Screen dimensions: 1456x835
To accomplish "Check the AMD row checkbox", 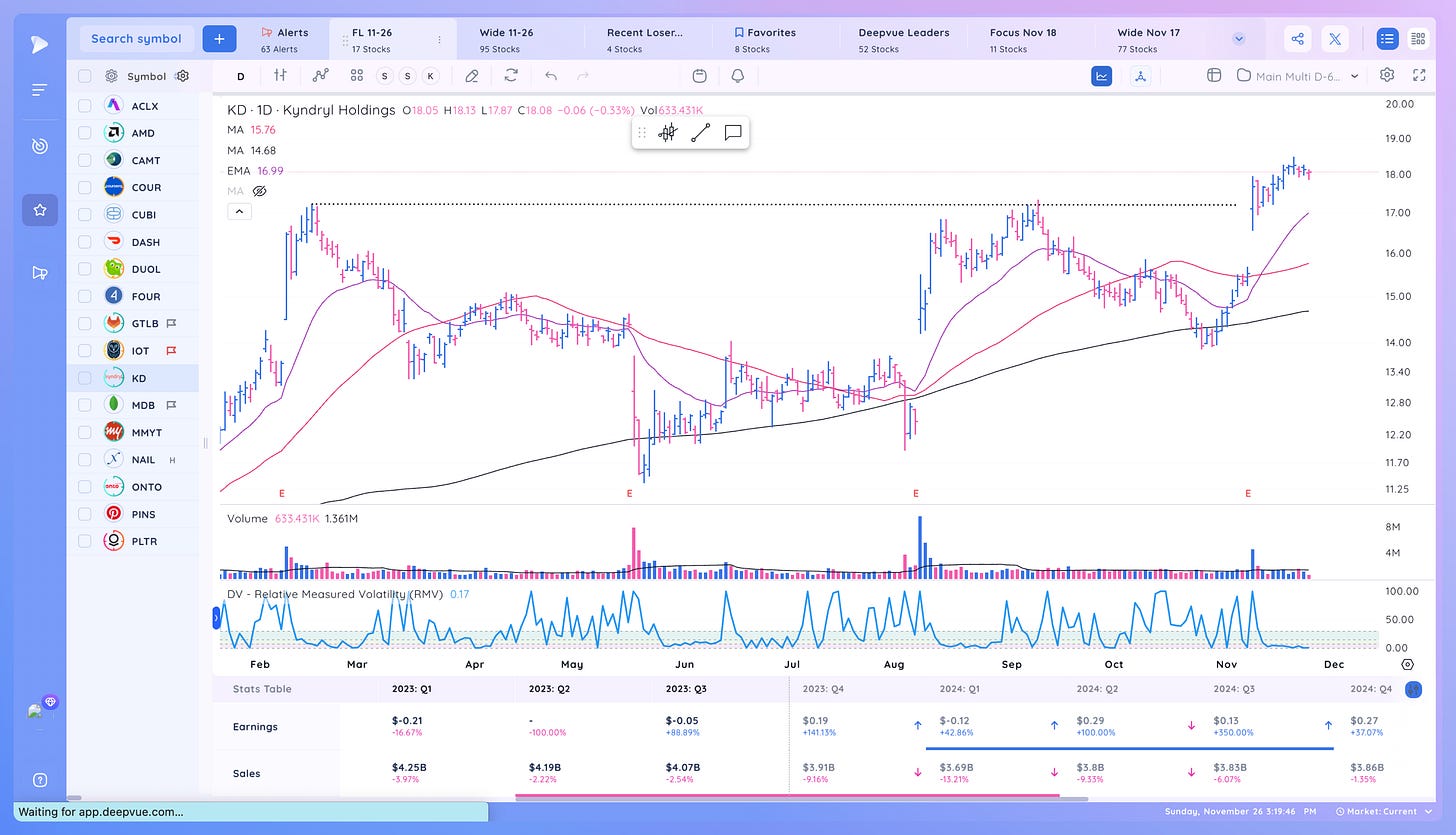I will coord(84,133).
